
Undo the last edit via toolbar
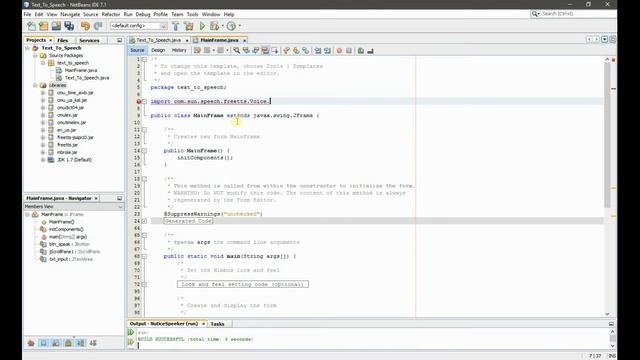(x=85, y=26)
